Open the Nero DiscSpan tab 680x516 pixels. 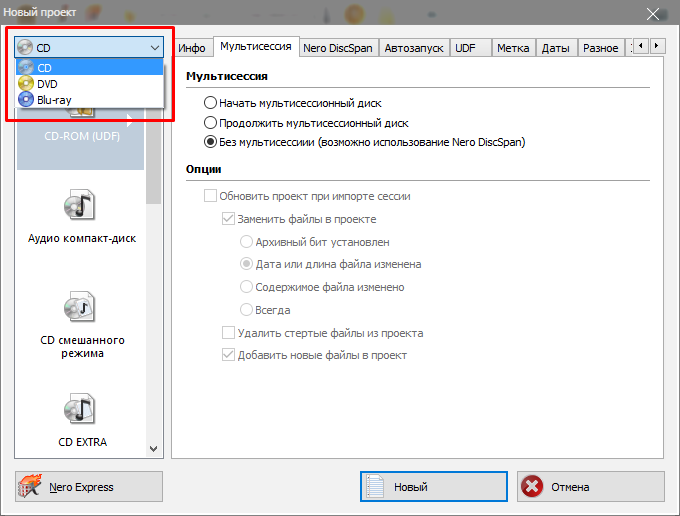click(x=338, y=48)
